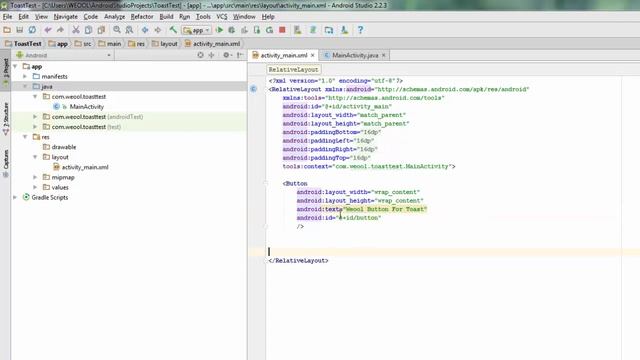
Task: Click the Help question mark icon
Action: coord(360,30)
